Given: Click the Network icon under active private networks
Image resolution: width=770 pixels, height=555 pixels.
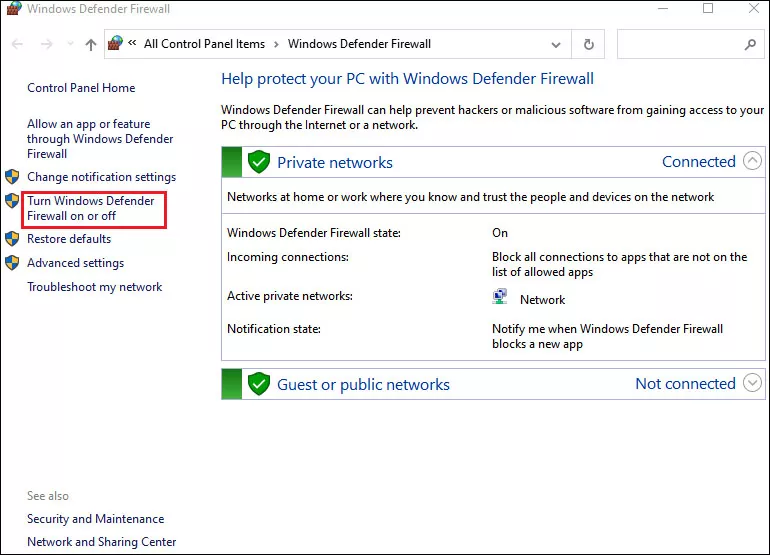Looking at the screenshot, I should pos(500,297).
